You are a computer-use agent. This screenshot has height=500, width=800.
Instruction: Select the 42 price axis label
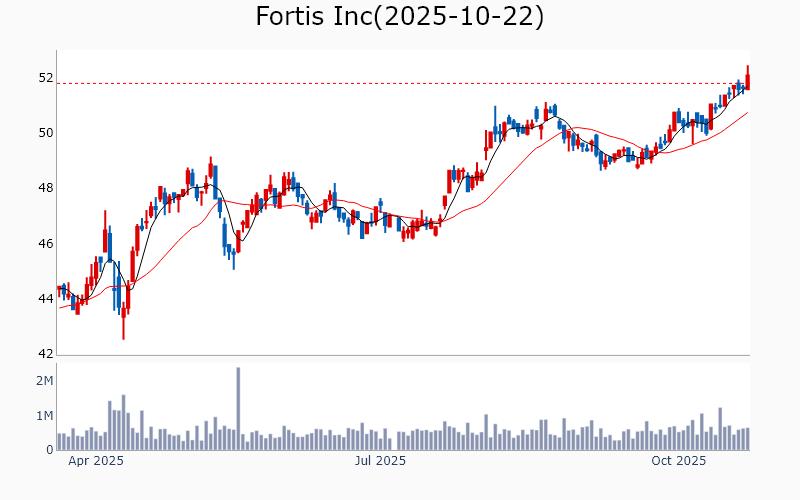pos(46,354)
